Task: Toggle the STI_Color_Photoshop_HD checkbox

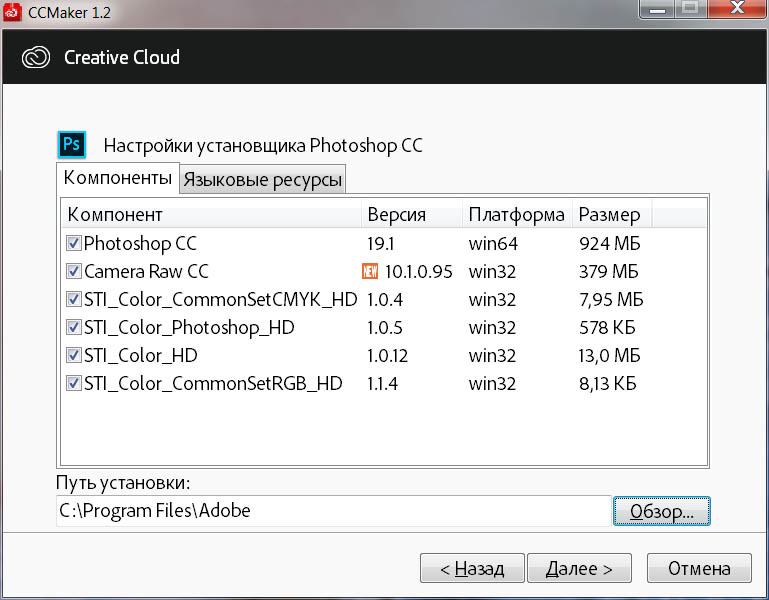Action: tap(74, 327)
